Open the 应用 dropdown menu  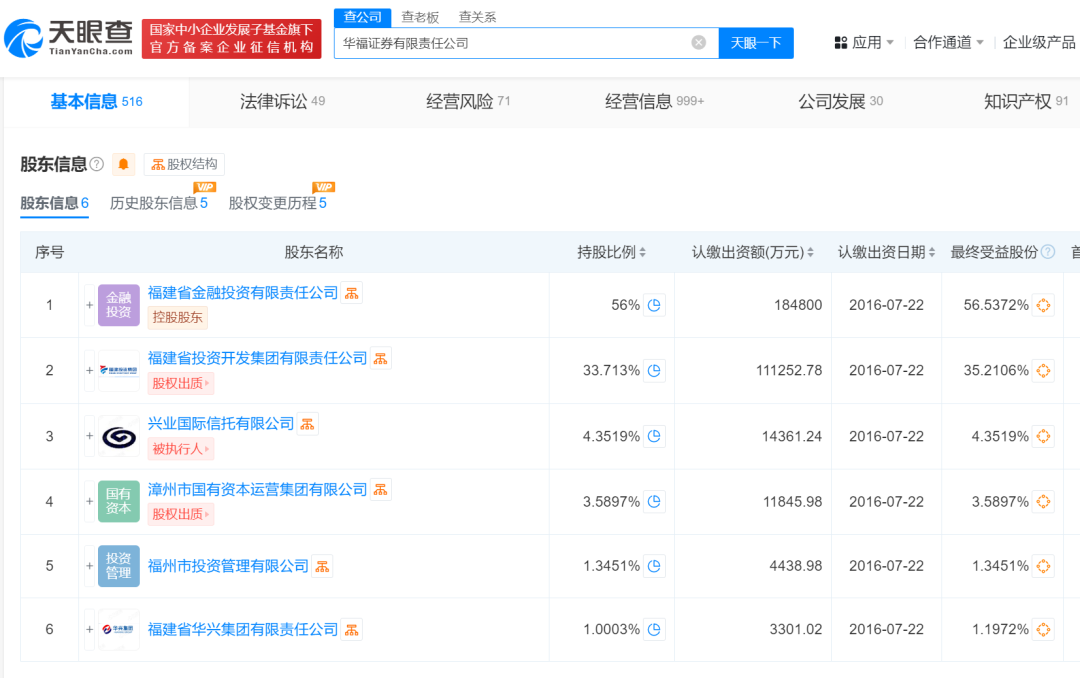864,43
